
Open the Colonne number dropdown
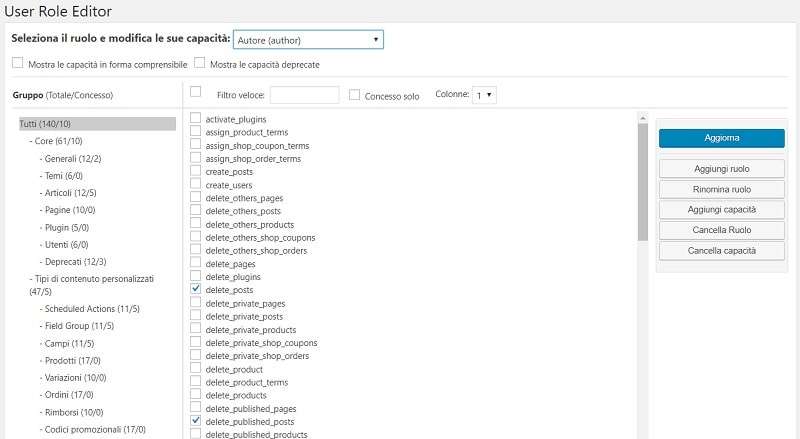(485, 95)
